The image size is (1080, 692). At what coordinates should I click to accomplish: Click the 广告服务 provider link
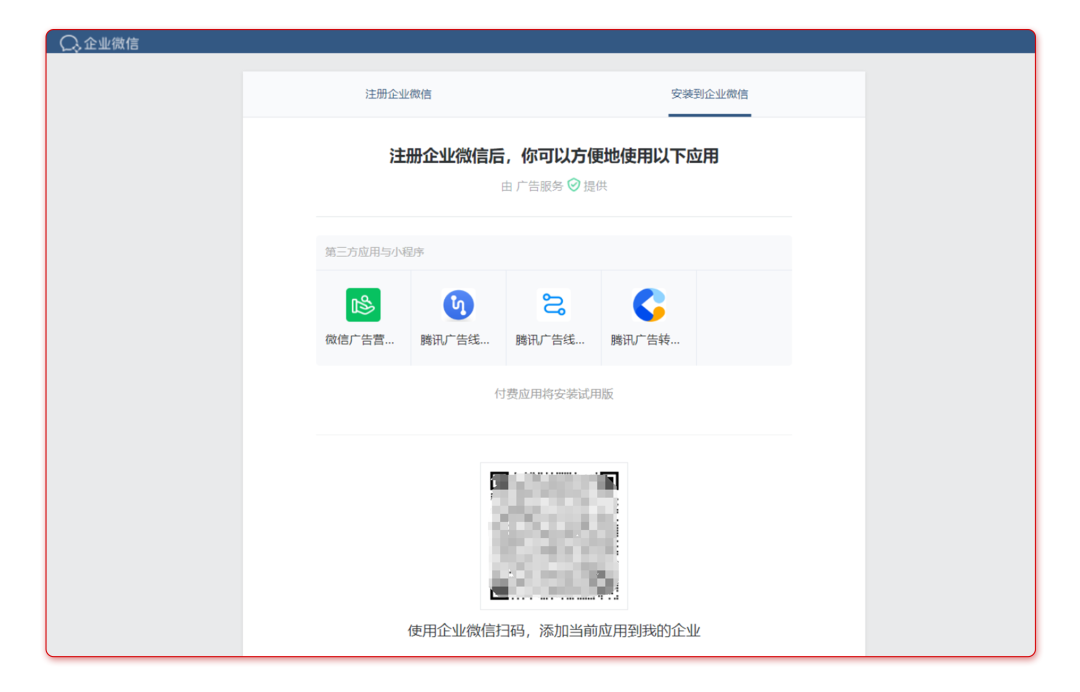[539, 186]
